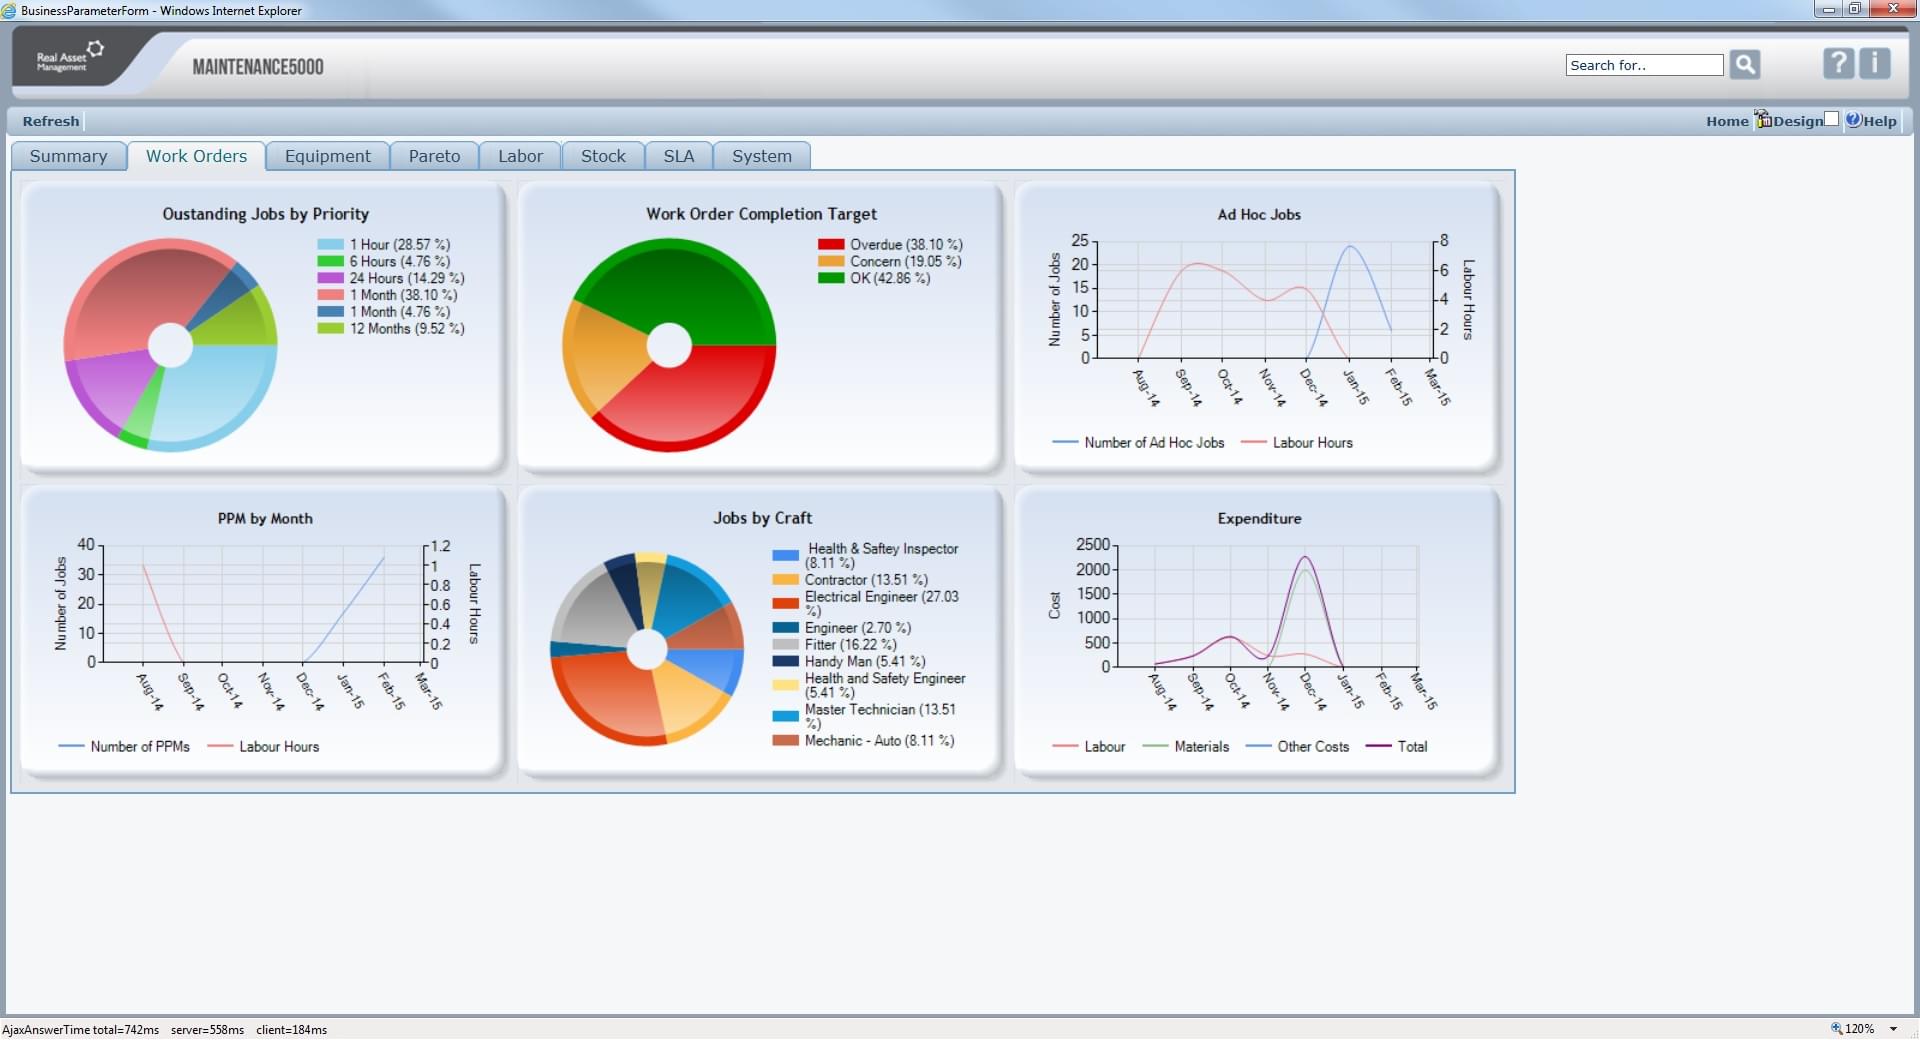Image resolution: width=1920 pixels, height=1040 pixels.
Task: Click the Internet Explorer icon in title bar
Action: coord(9,10)
